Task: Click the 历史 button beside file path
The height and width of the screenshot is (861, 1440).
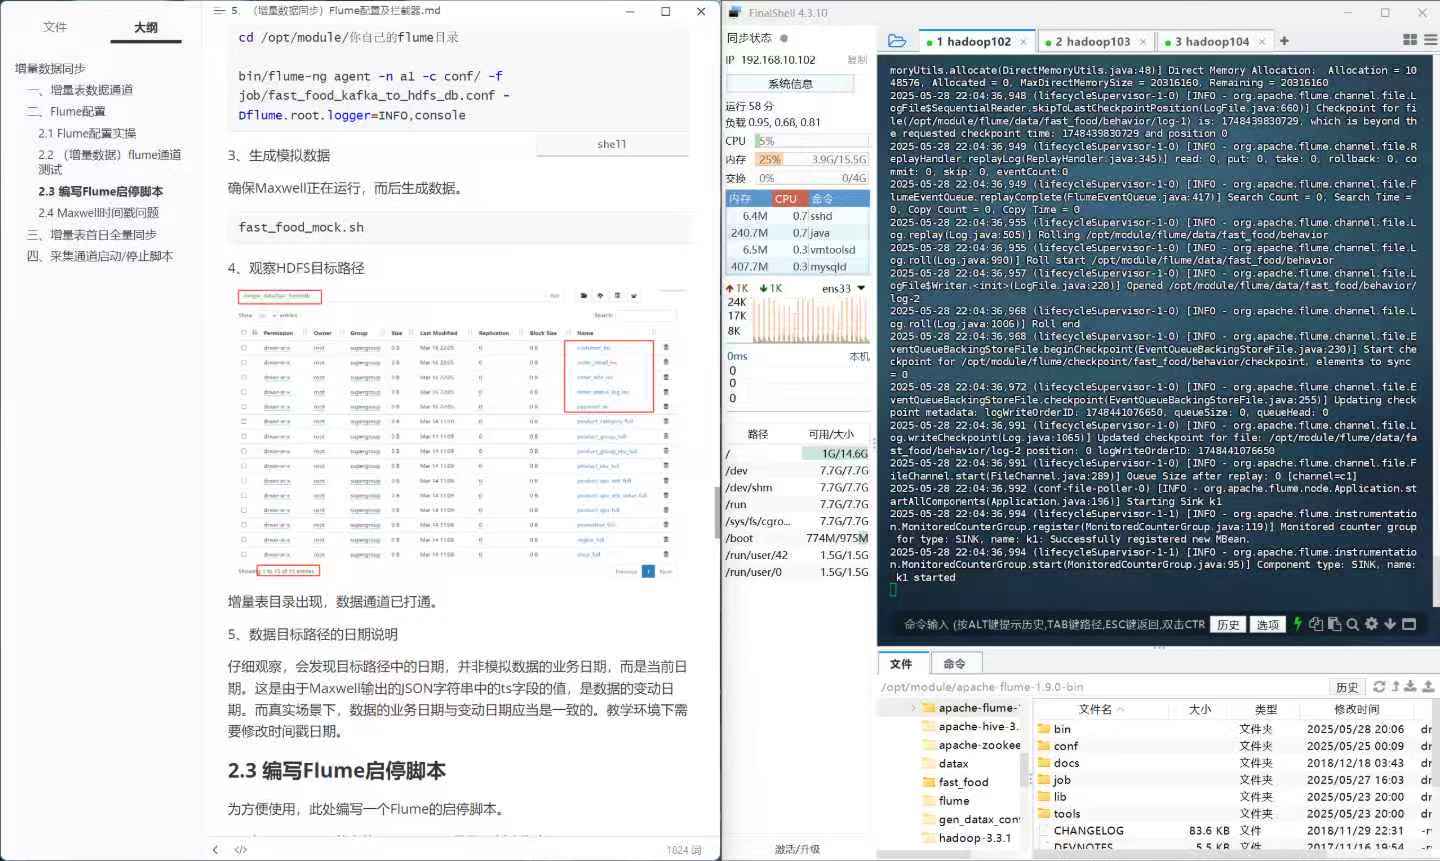Action: tap(1347, 687)
